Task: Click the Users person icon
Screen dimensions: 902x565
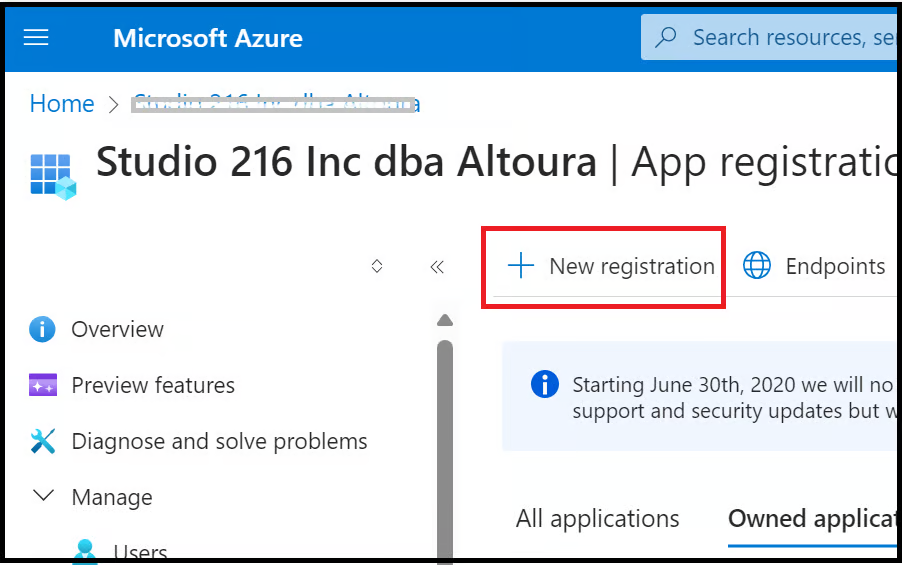Action: tap(85, 551)
